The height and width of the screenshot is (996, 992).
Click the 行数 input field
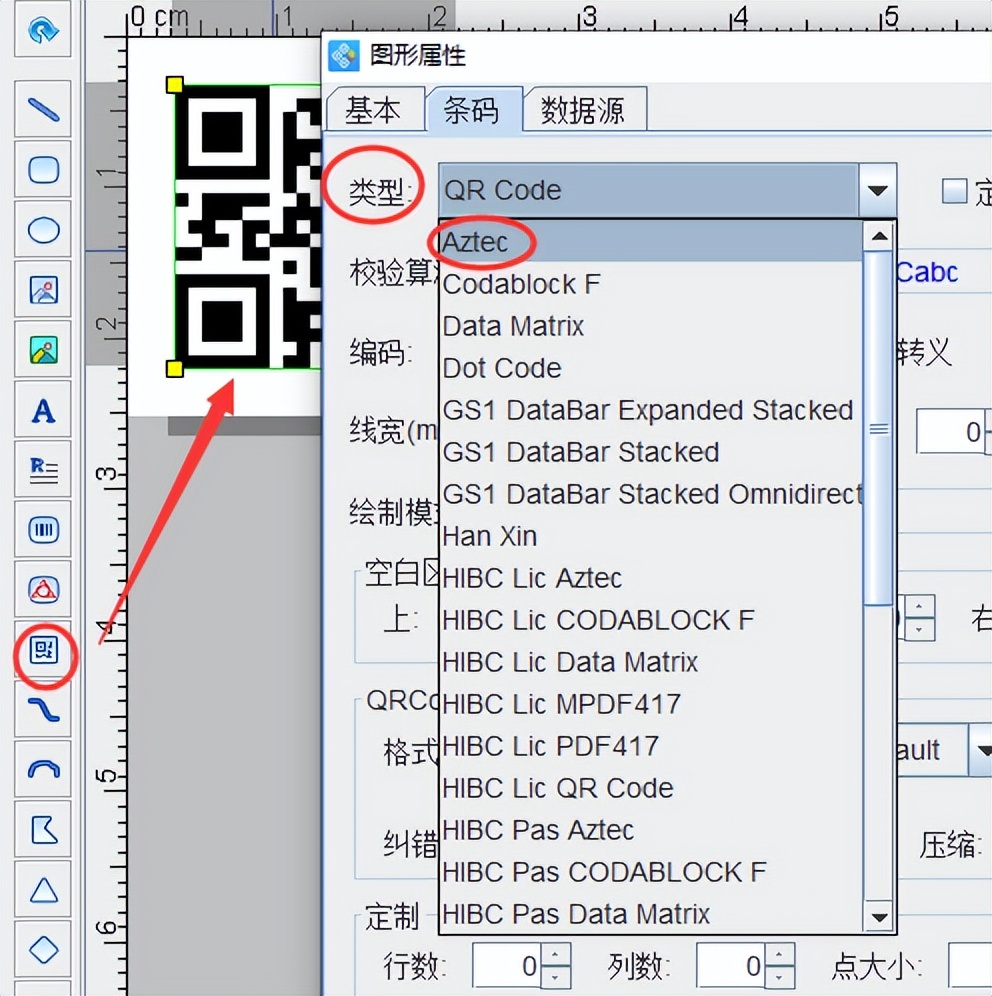[507, 966]
